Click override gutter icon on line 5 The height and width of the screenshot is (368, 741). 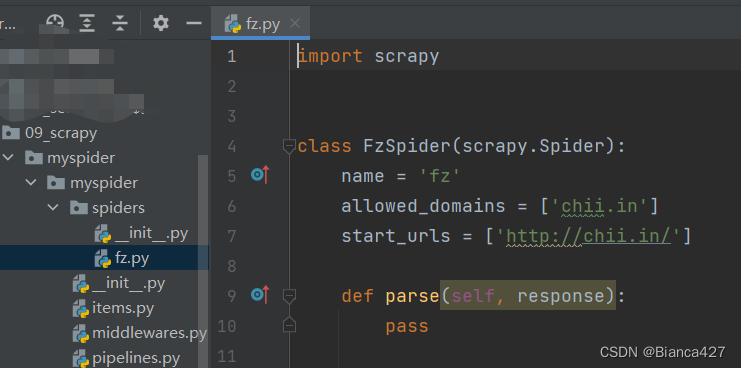(260, 175)
